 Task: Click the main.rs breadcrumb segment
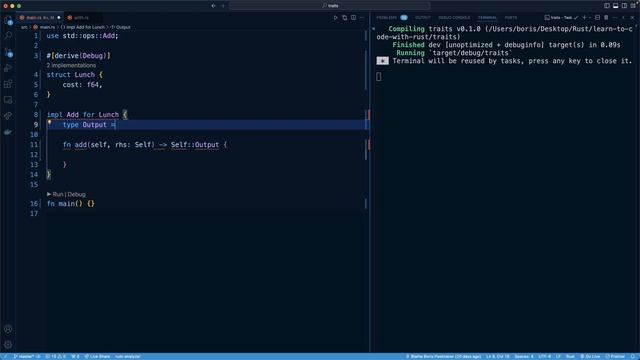coord(44,27)
